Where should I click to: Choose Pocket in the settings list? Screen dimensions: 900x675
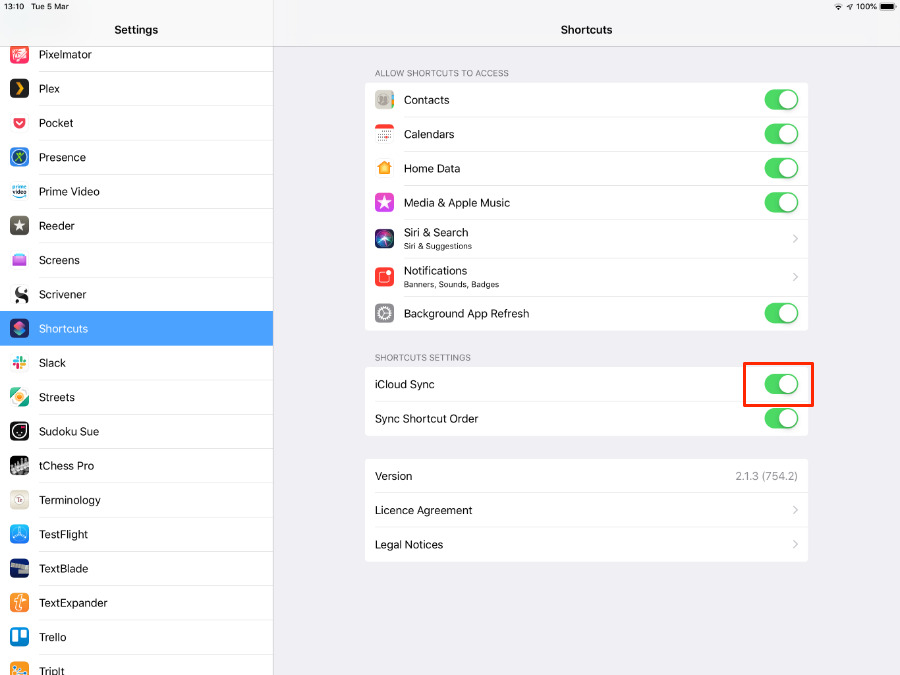pyautogui.click(x=137, y=123)
